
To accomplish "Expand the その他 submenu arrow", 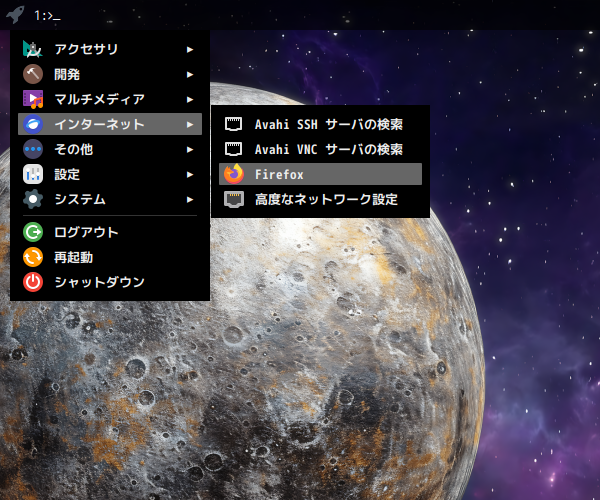I will 190,150.
